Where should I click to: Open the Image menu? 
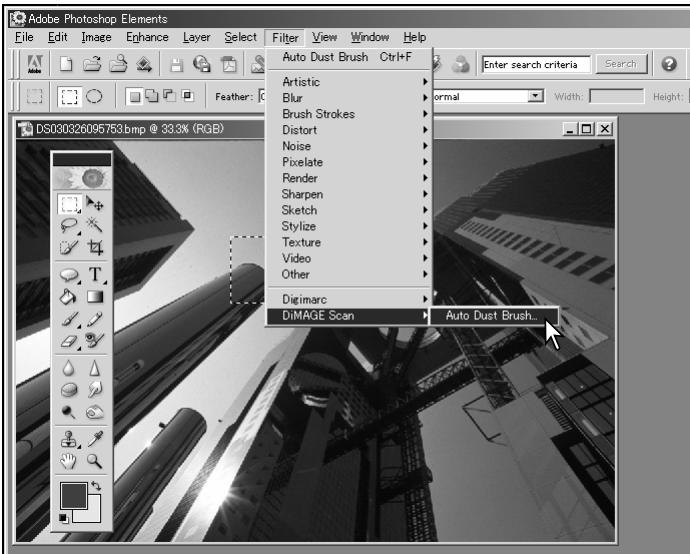pos(96,37)
